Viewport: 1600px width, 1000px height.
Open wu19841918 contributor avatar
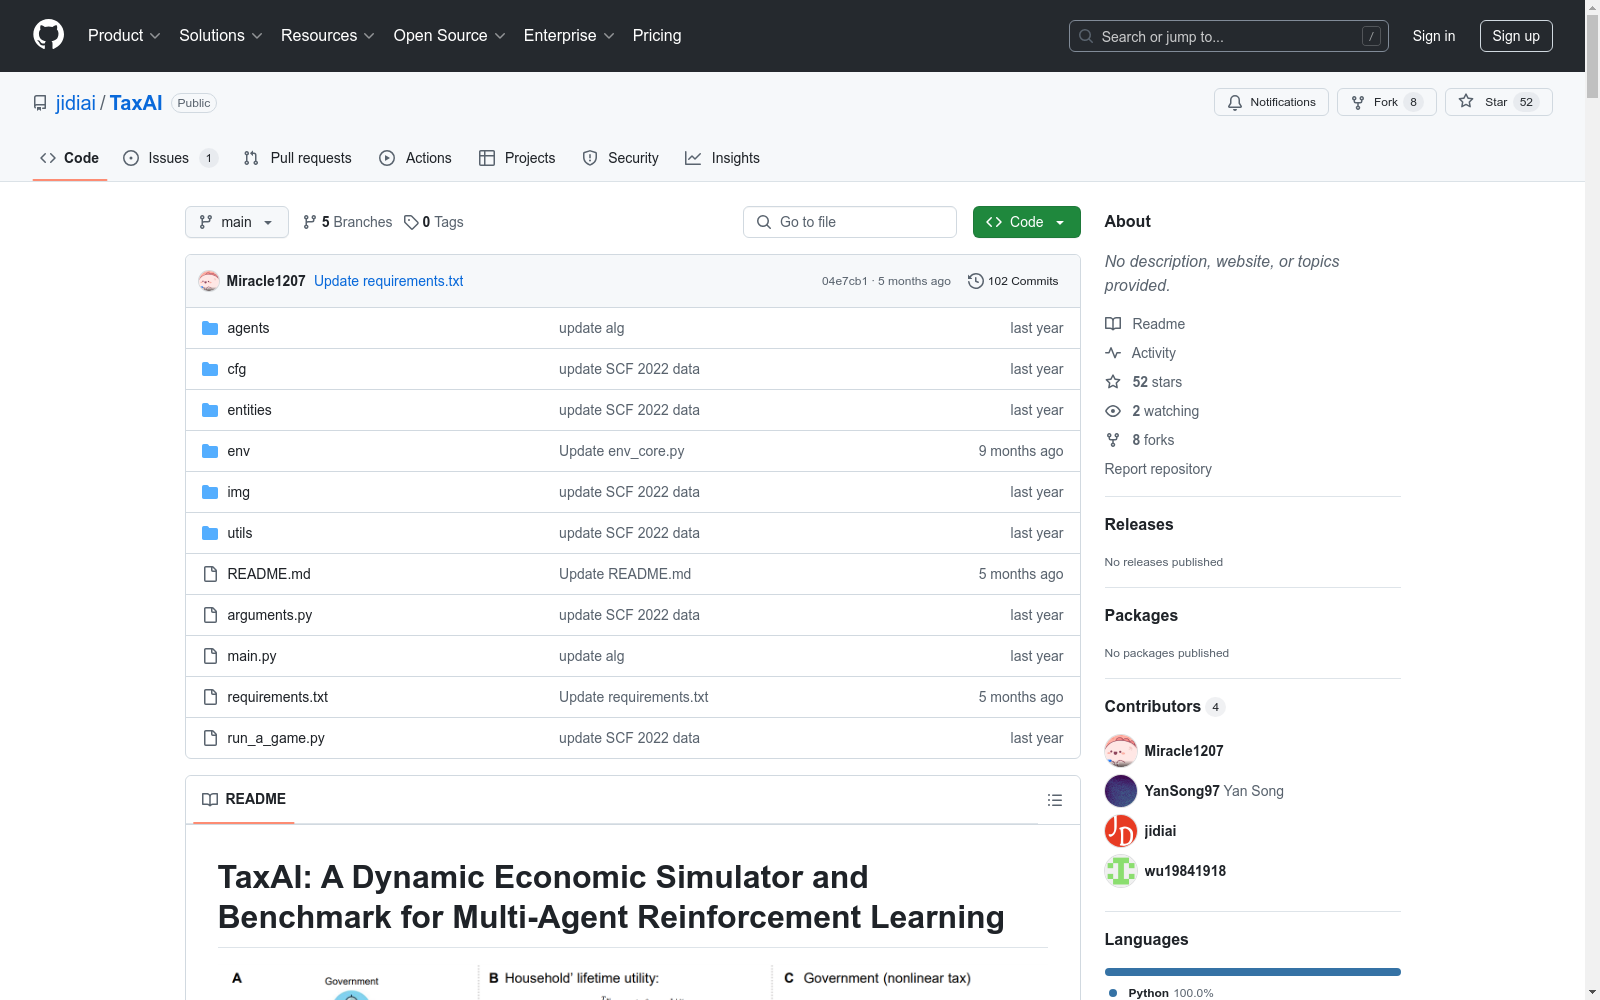click(x=1121, y=871)
